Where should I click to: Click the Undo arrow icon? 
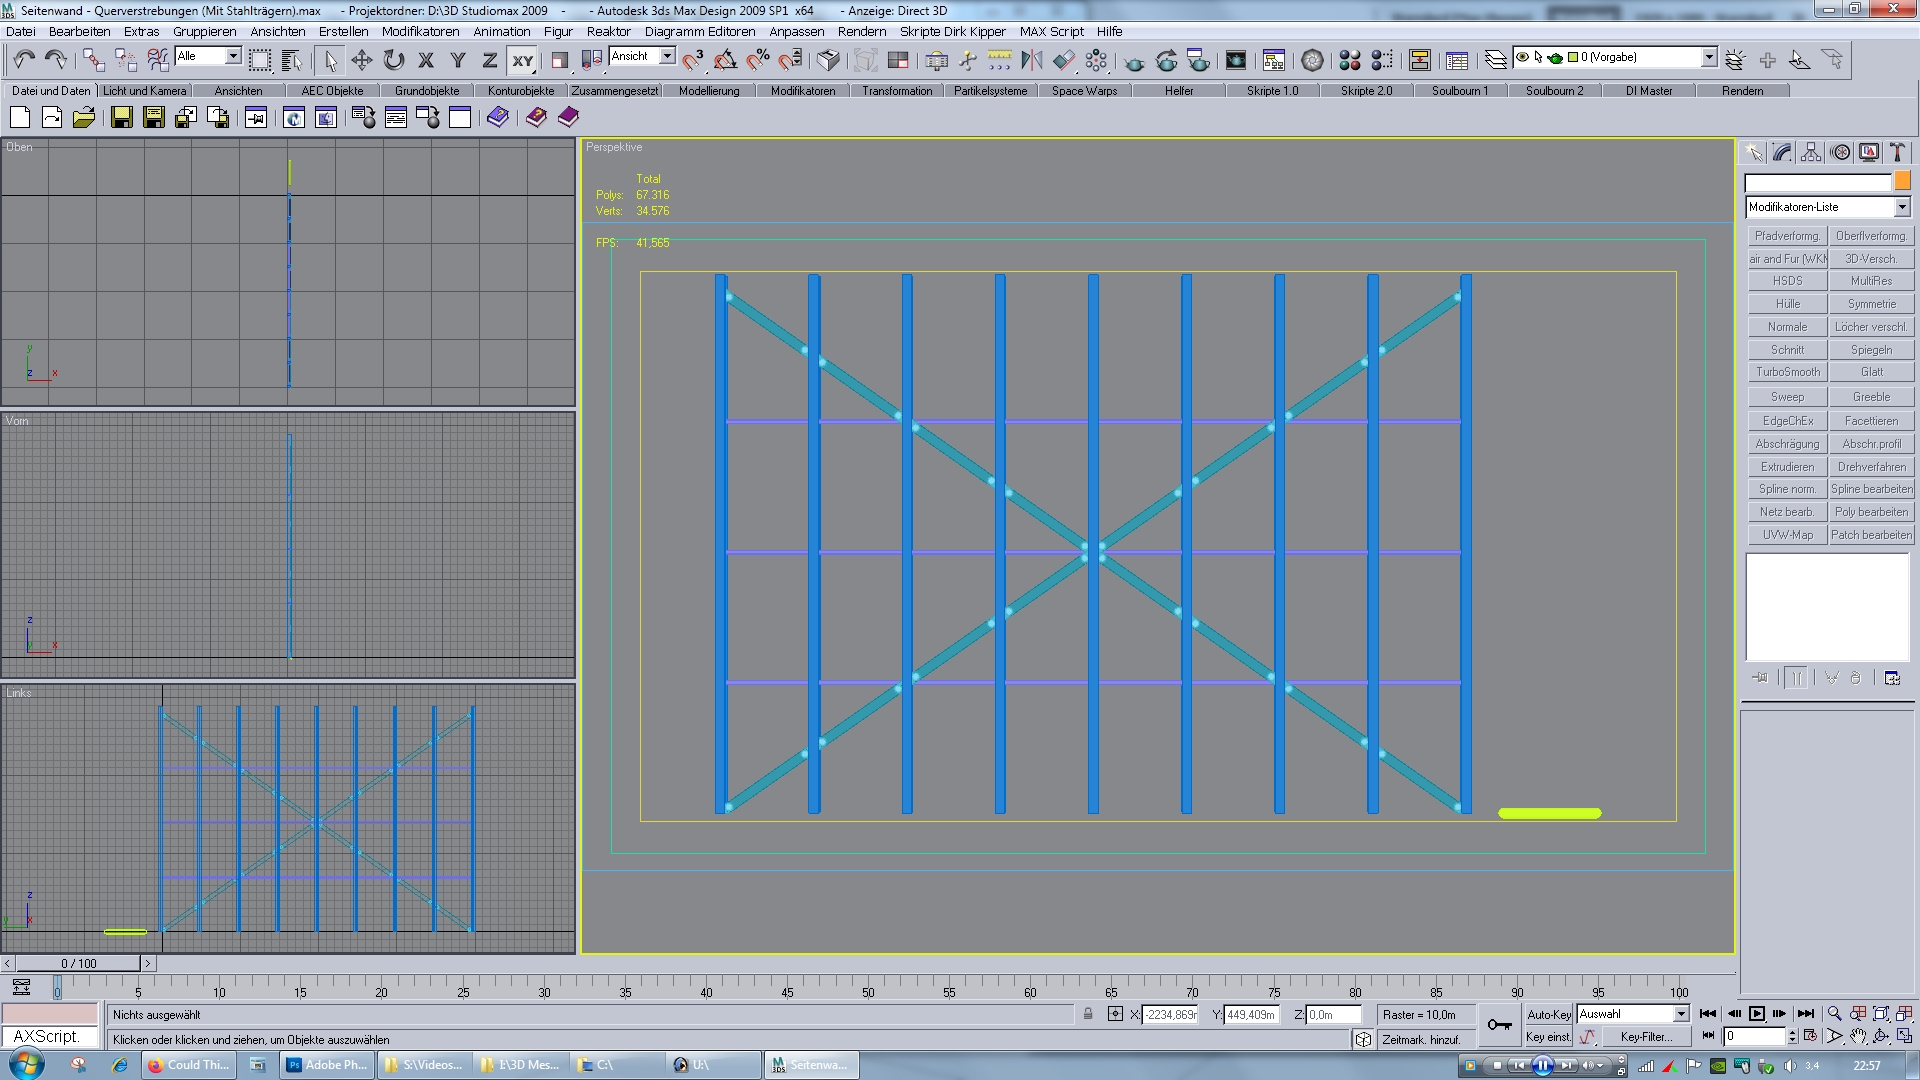coord(24,60)
